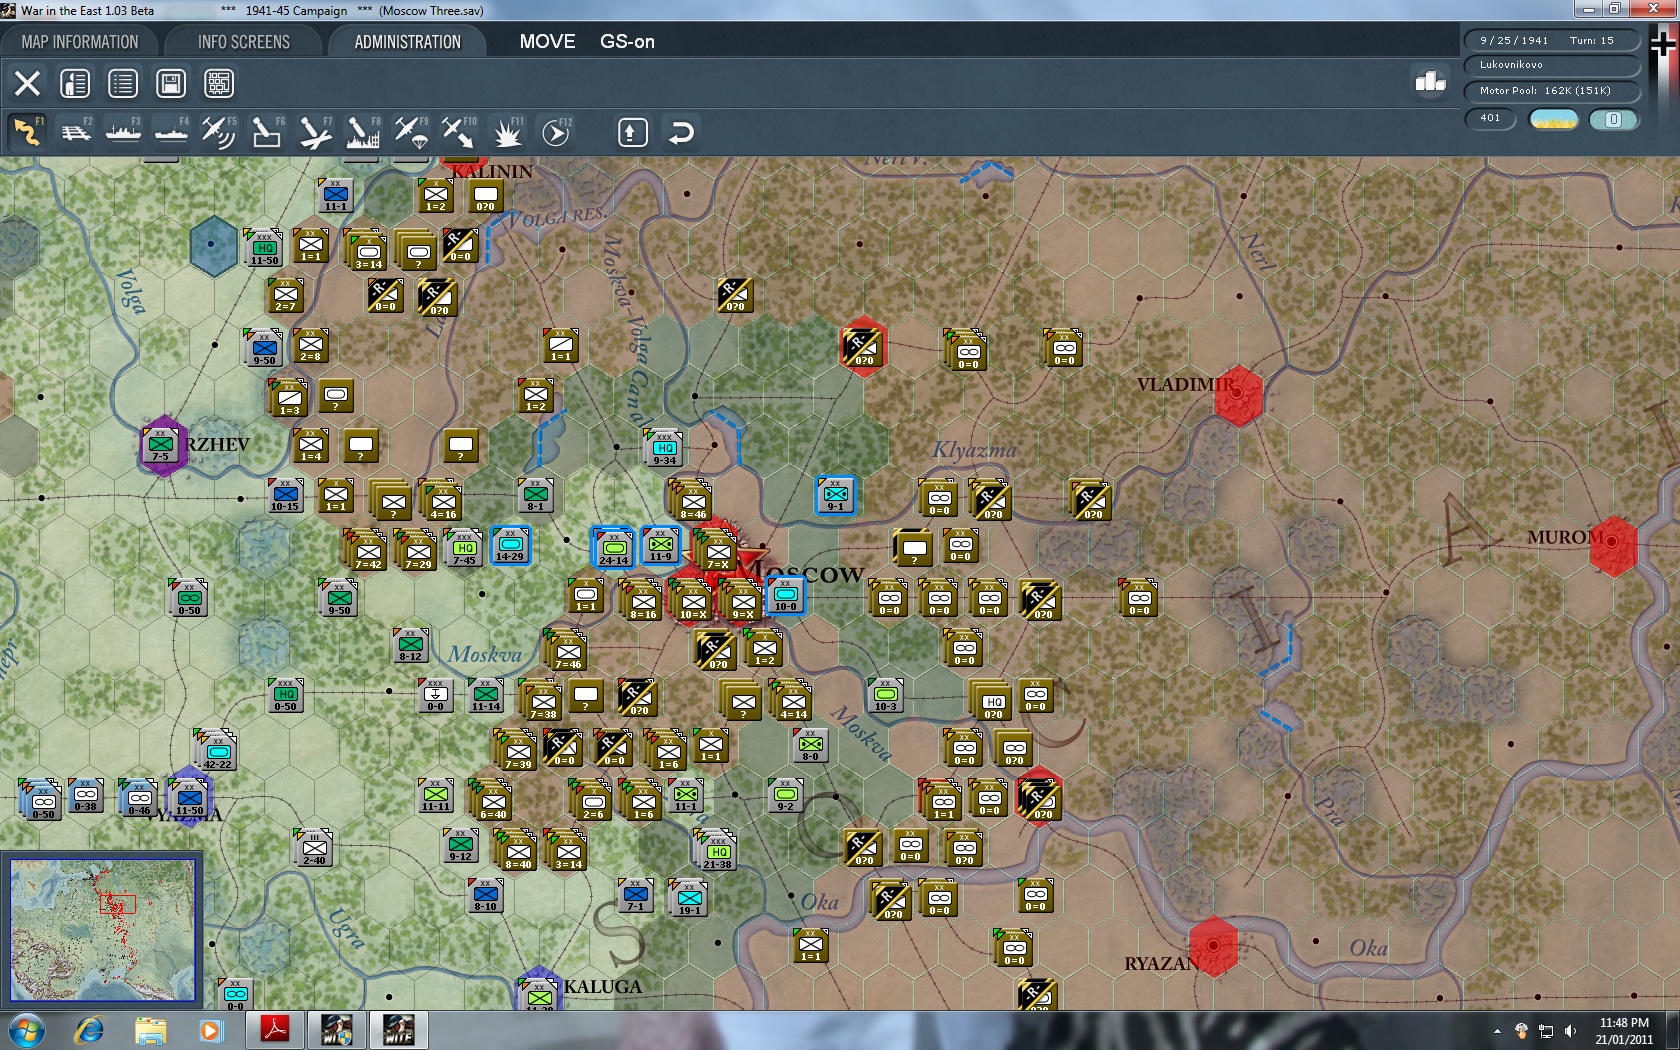The width and height of the screenshot is (1680, 1050).
Task: Click the minimap in the corner
Action: 103,930
